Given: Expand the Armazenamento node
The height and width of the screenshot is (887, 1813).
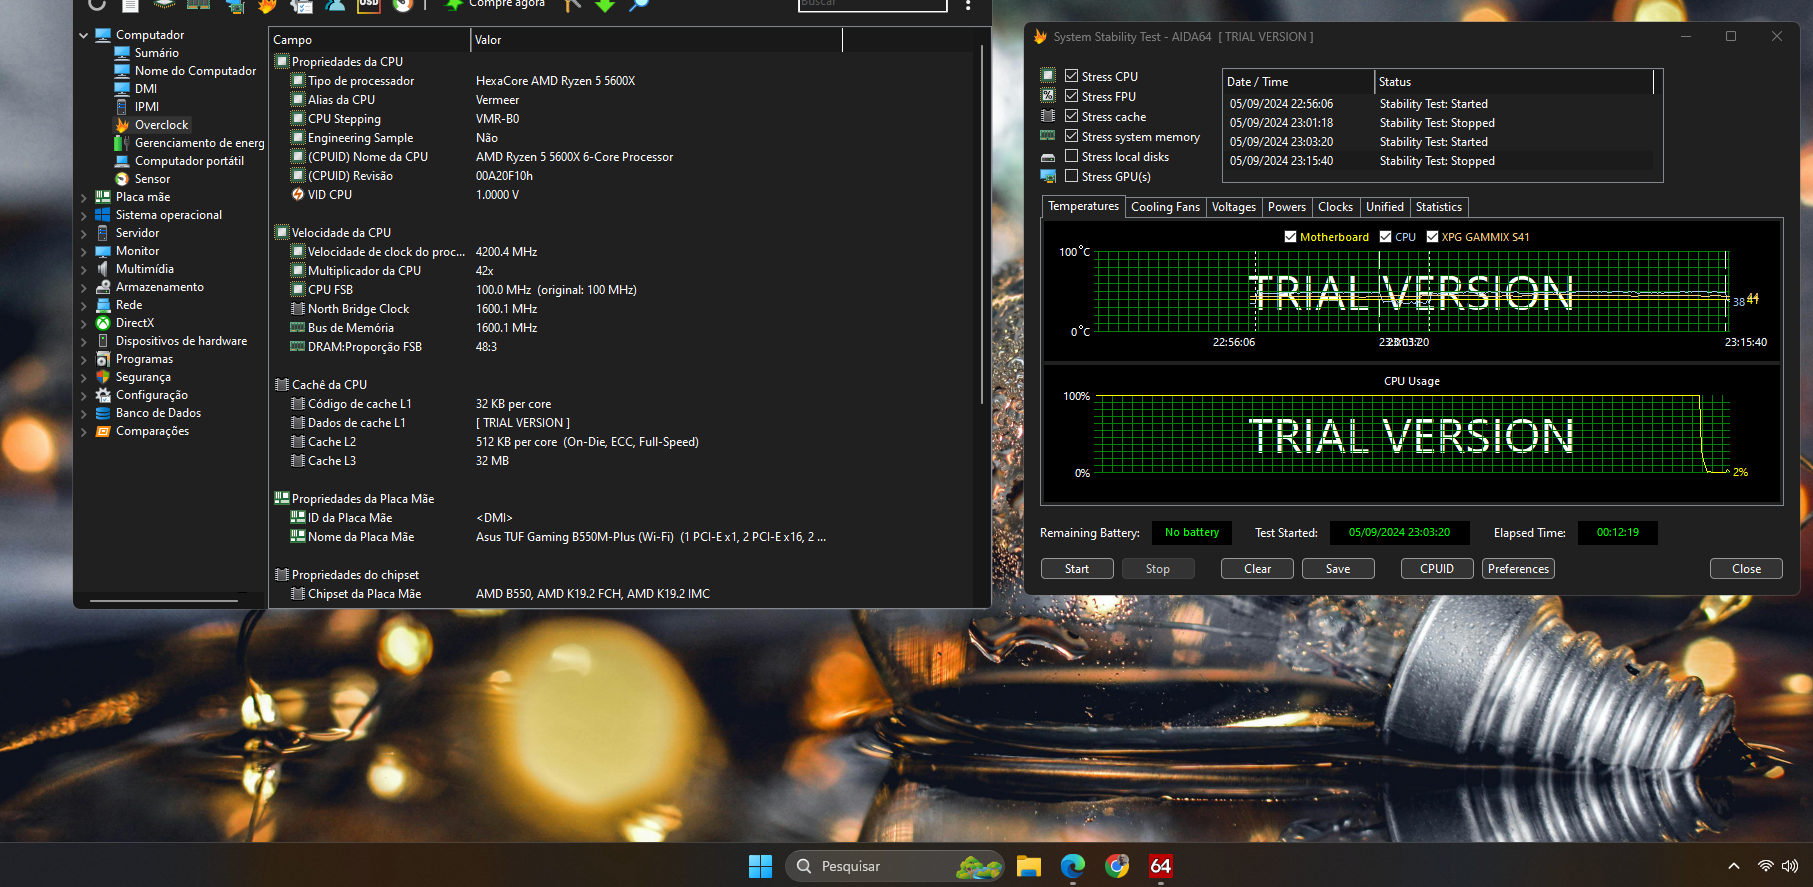Looking at the screenshot, I should 84,287.
